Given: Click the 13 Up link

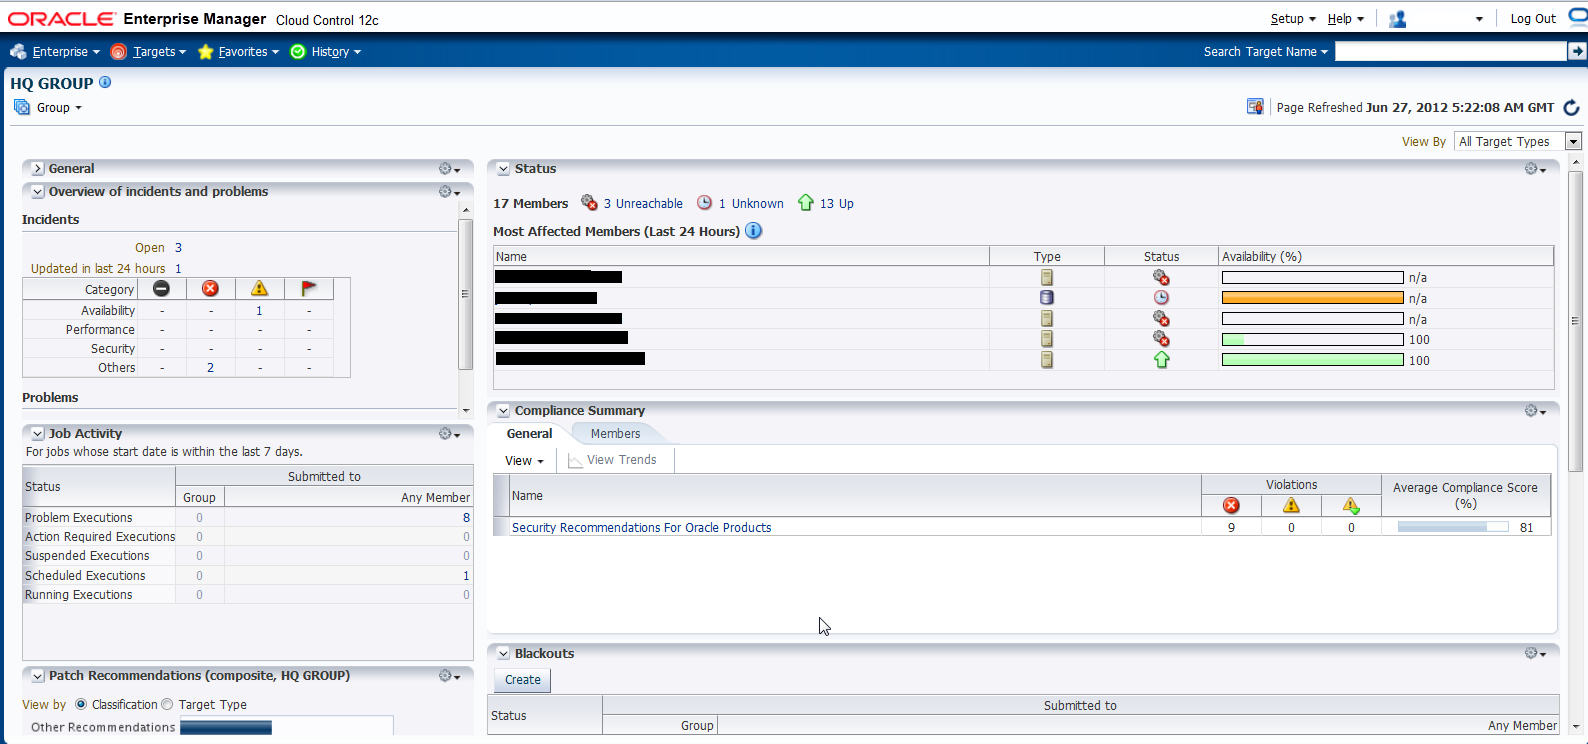Looking at the screenshot, I should 837,204.
